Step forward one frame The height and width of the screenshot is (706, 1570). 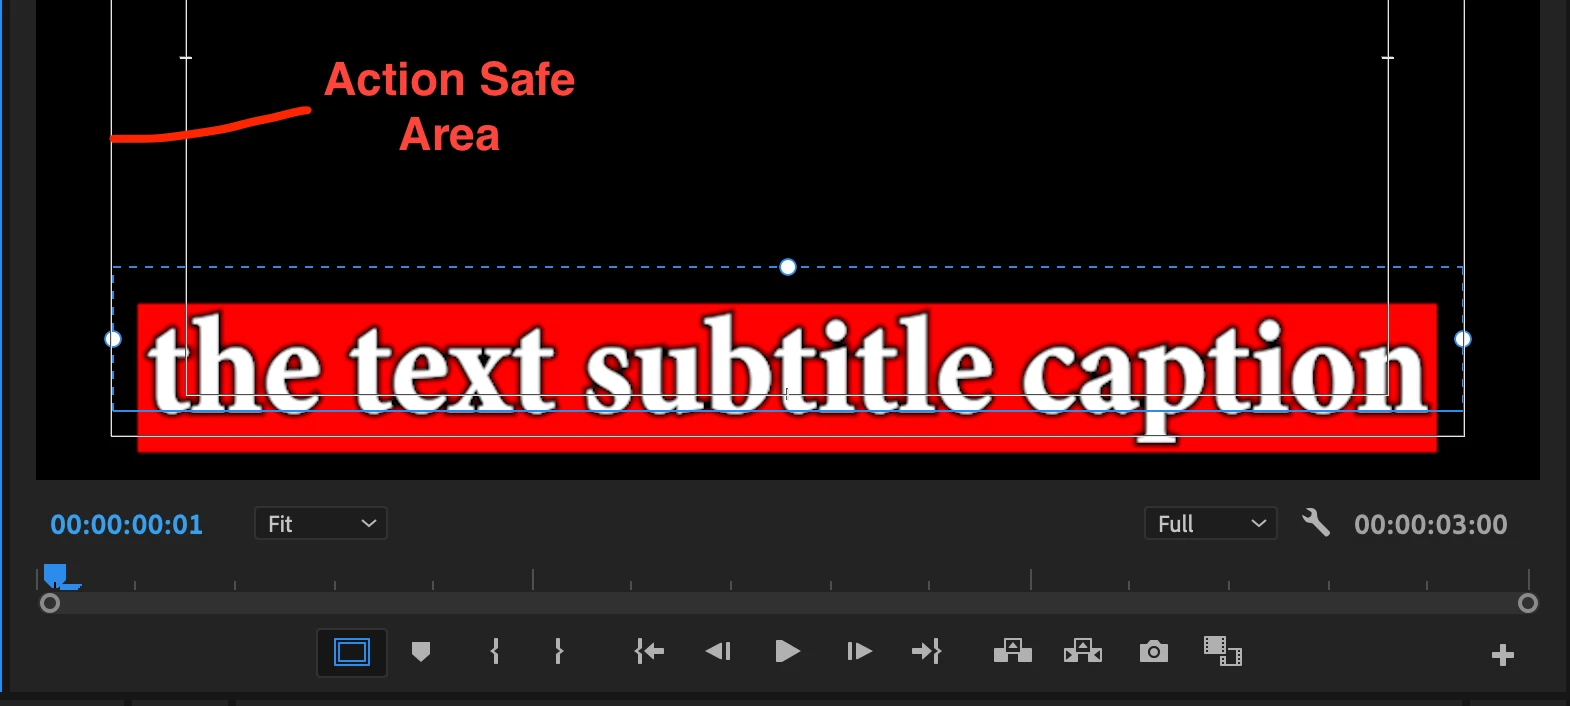coord(859,652)
